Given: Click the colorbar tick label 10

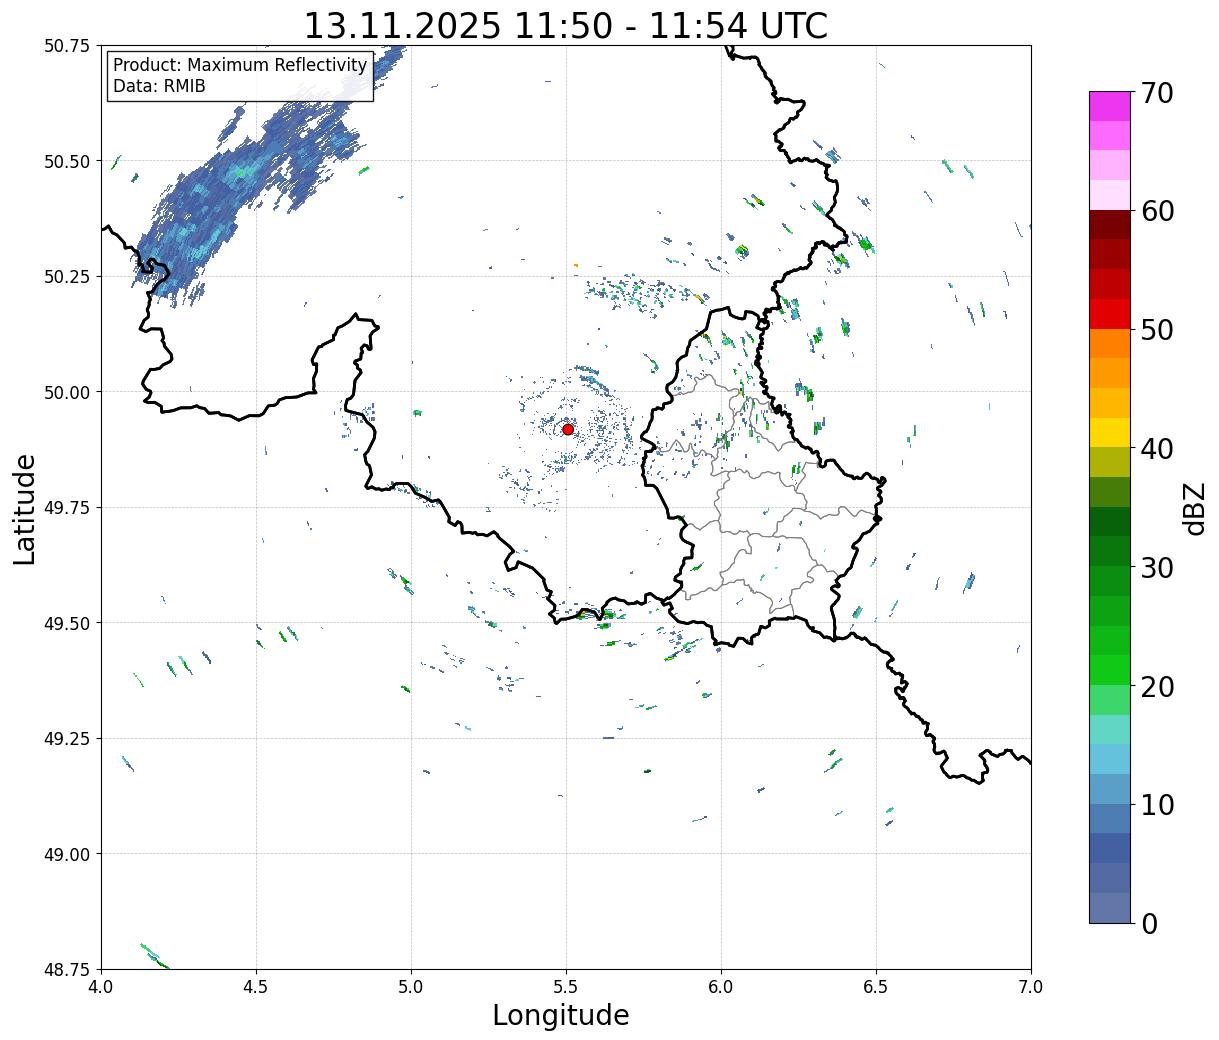Looking at the screenshot, I should click(1156, 804).
